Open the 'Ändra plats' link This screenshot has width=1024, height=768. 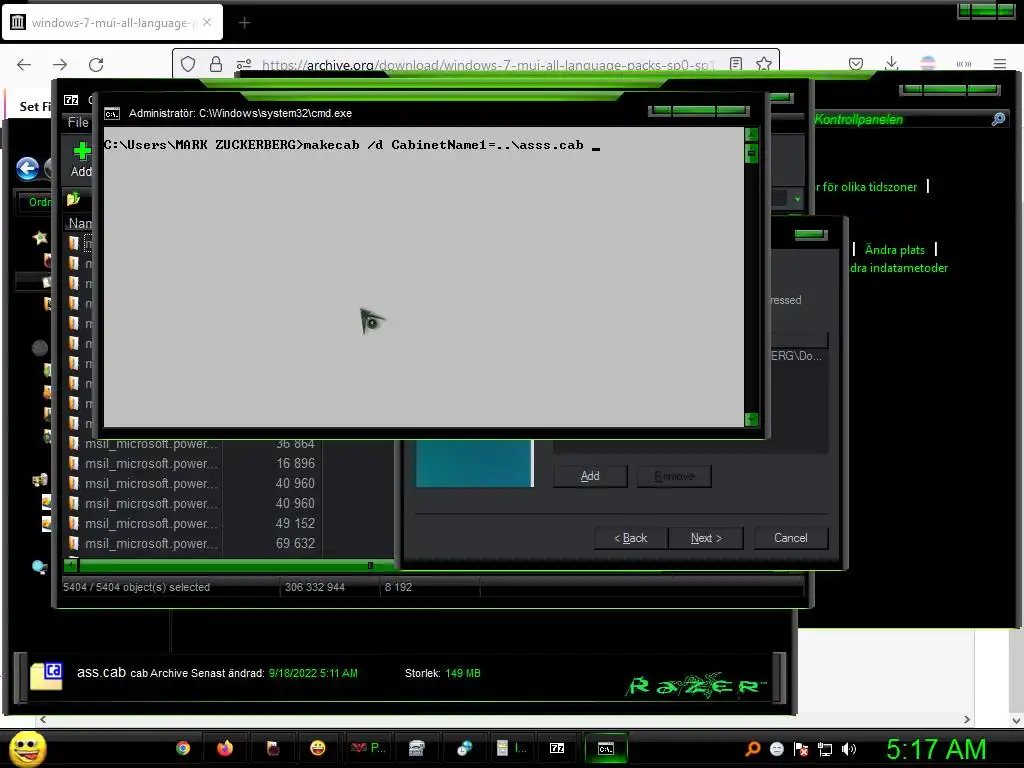tap(895, 250)
